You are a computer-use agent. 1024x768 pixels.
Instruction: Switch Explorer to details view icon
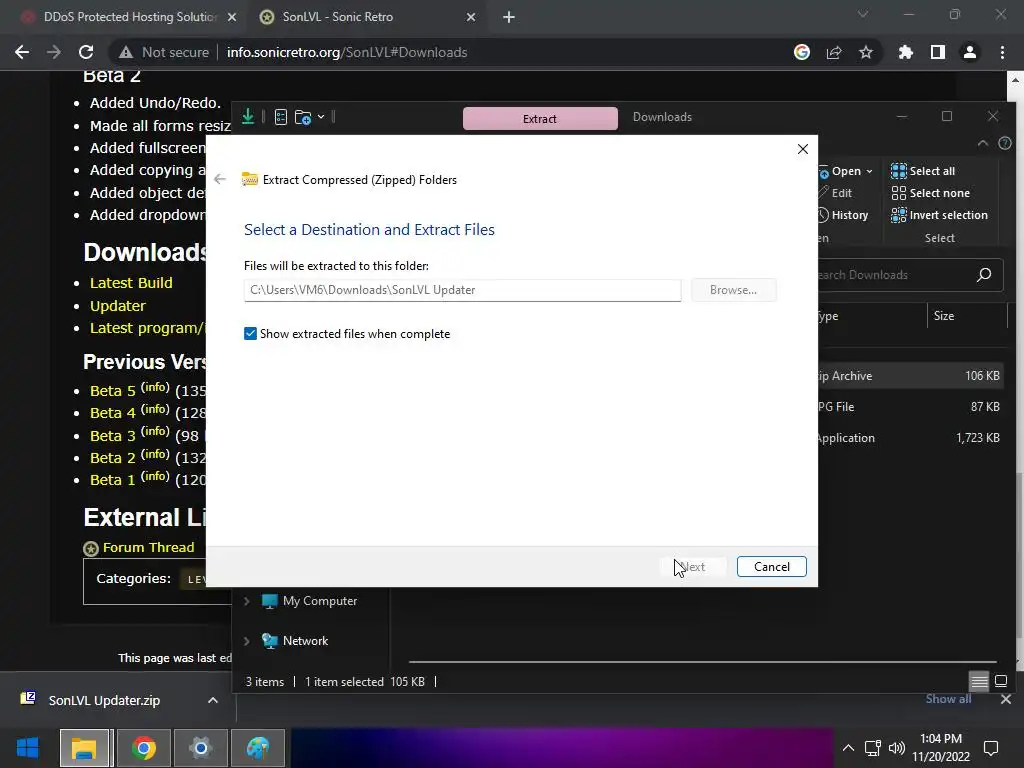(x=979, y=682)
